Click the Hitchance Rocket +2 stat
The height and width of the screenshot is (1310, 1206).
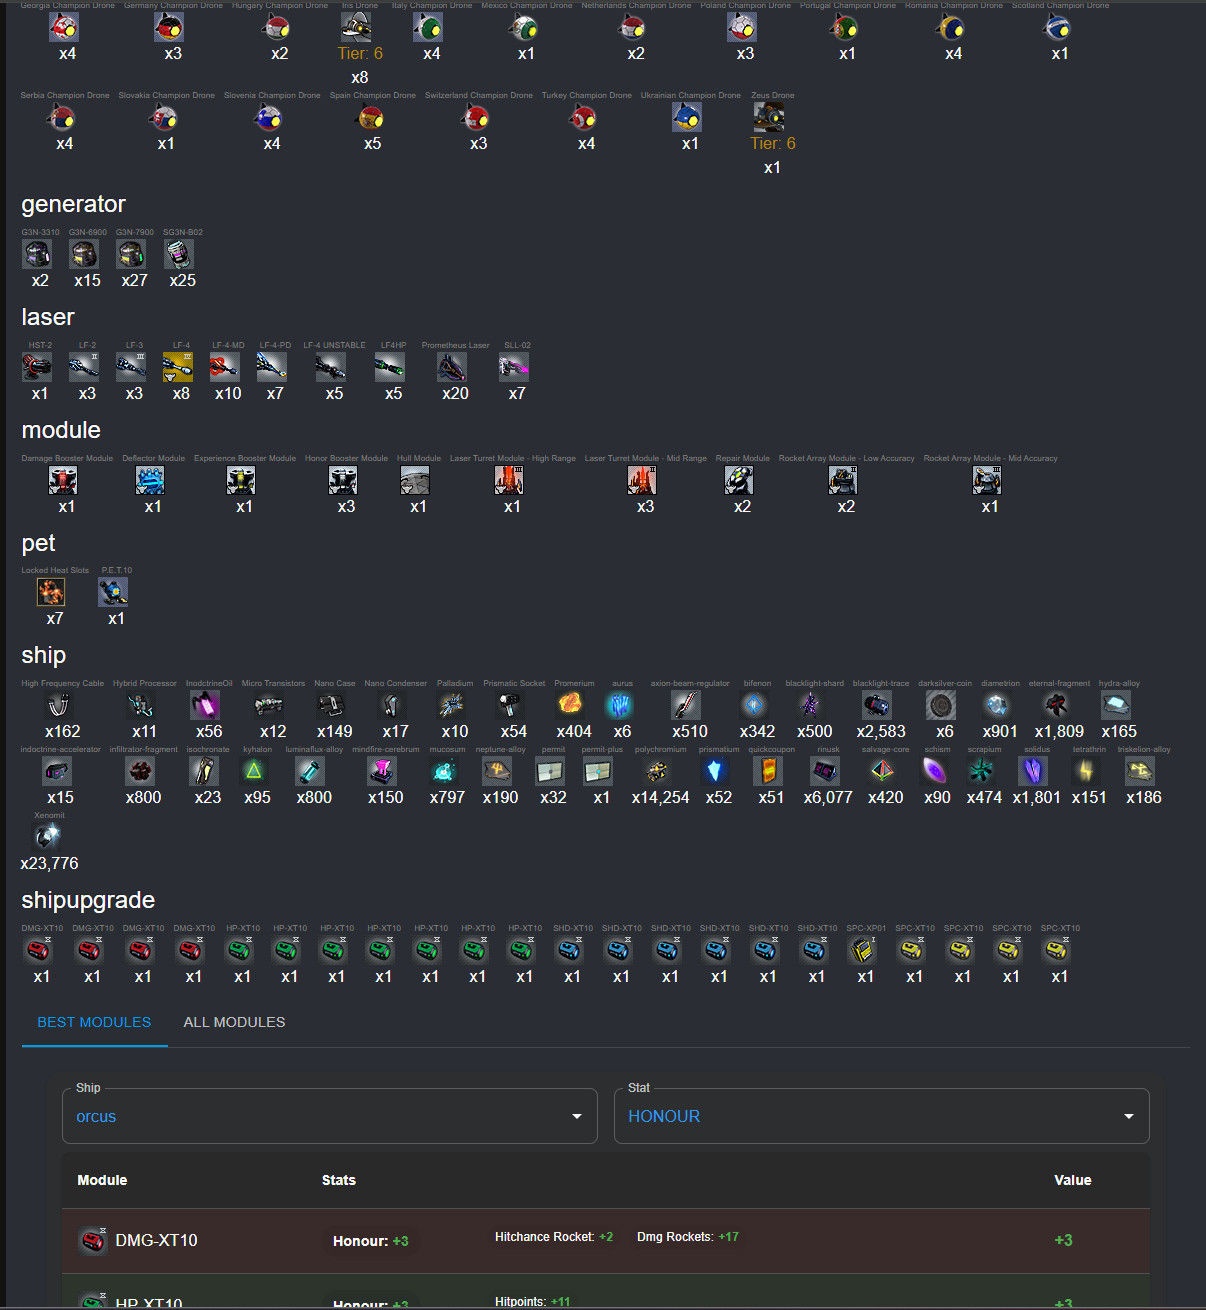coord(554,1237)
